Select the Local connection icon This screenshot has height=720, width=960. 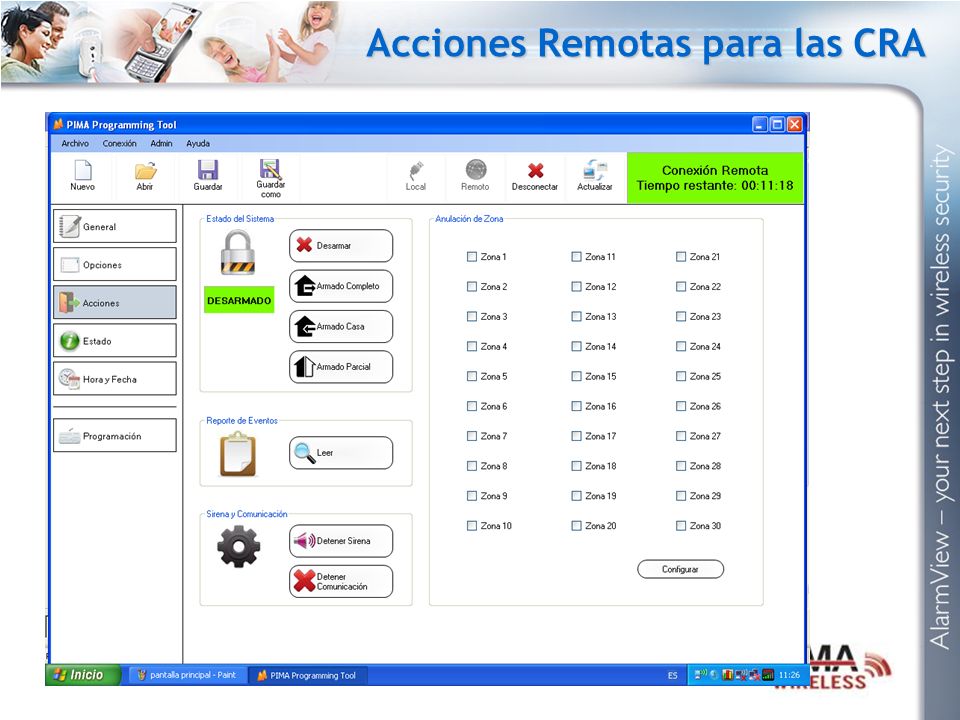tap(416, 170)
